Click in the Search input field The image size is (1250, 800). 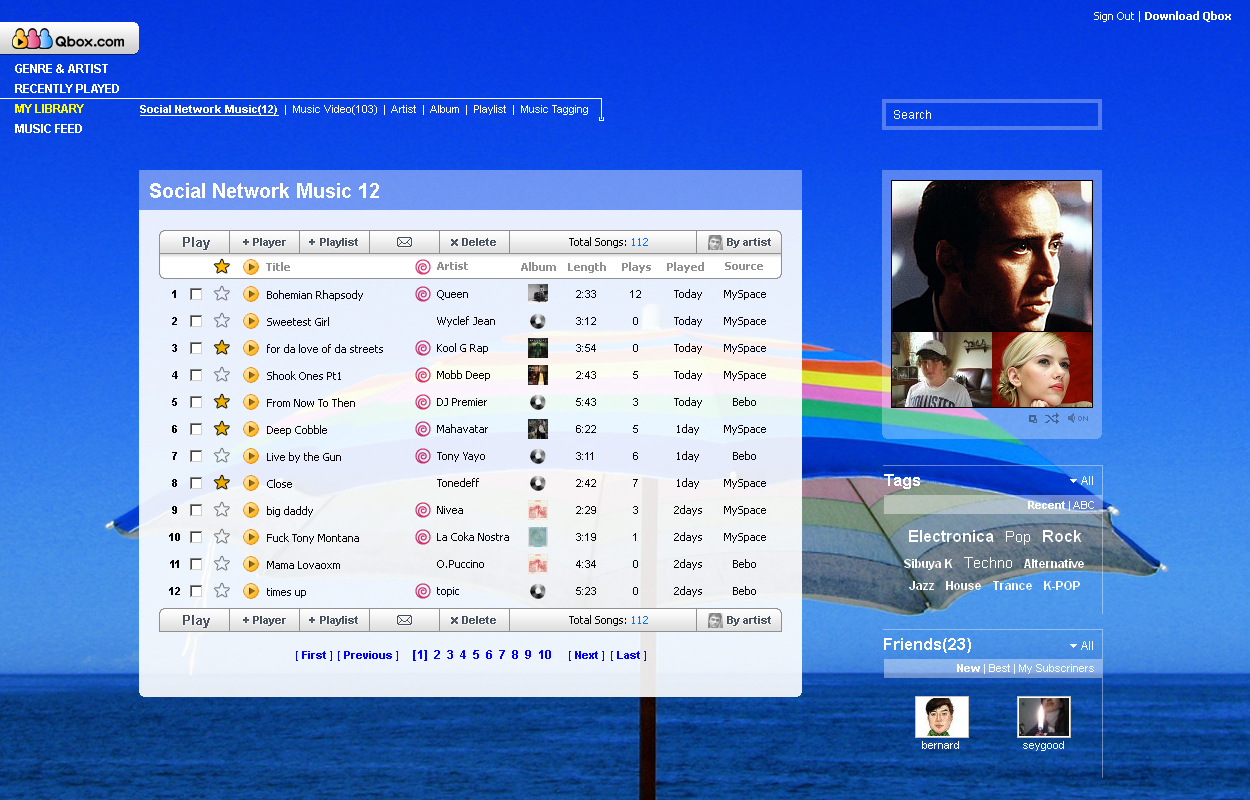pos(992,114)
